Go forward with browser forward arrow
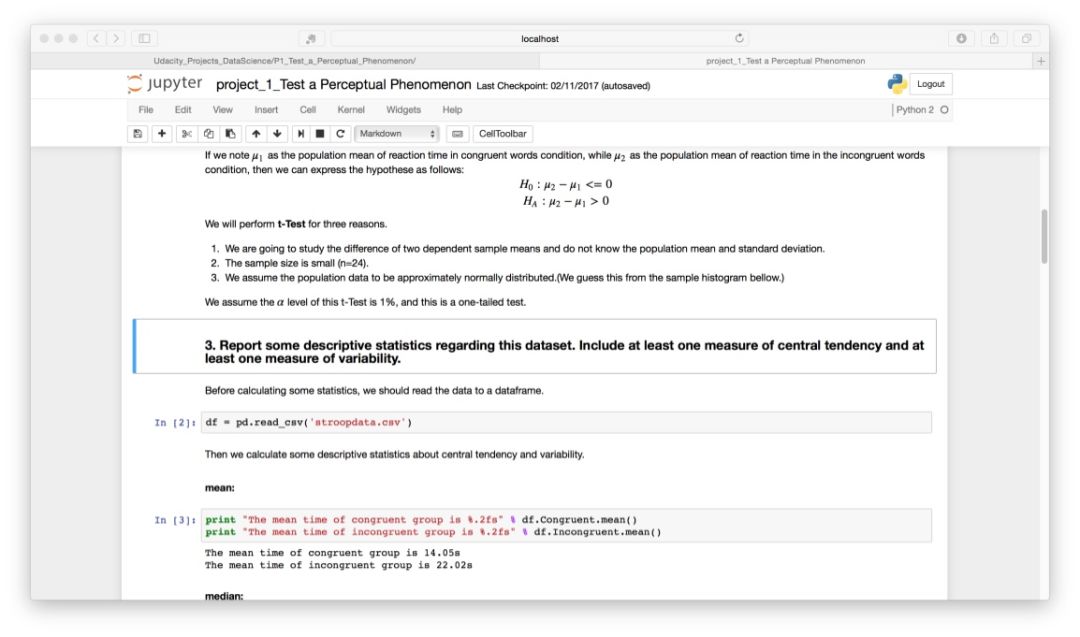Image resolution: width=1080 pixels, height=637 pixels. pyautogui.click(x=116, y=39)
